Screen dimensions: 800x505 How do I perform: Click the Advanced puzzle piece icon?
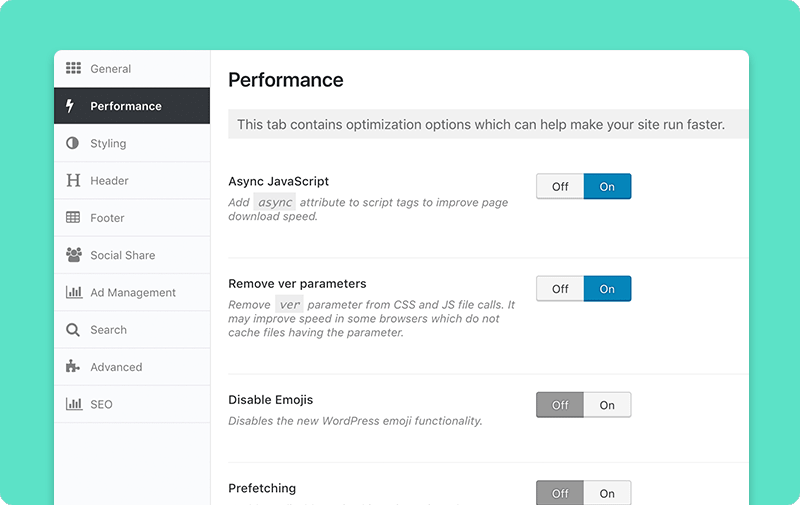(x=73, y=366)
